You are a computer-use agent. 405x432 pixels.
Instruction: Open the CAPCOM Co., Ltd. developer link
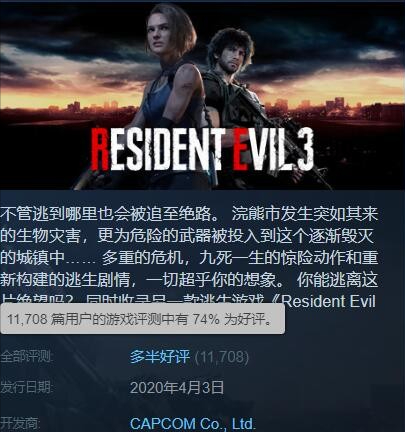[x=193, y=424]
